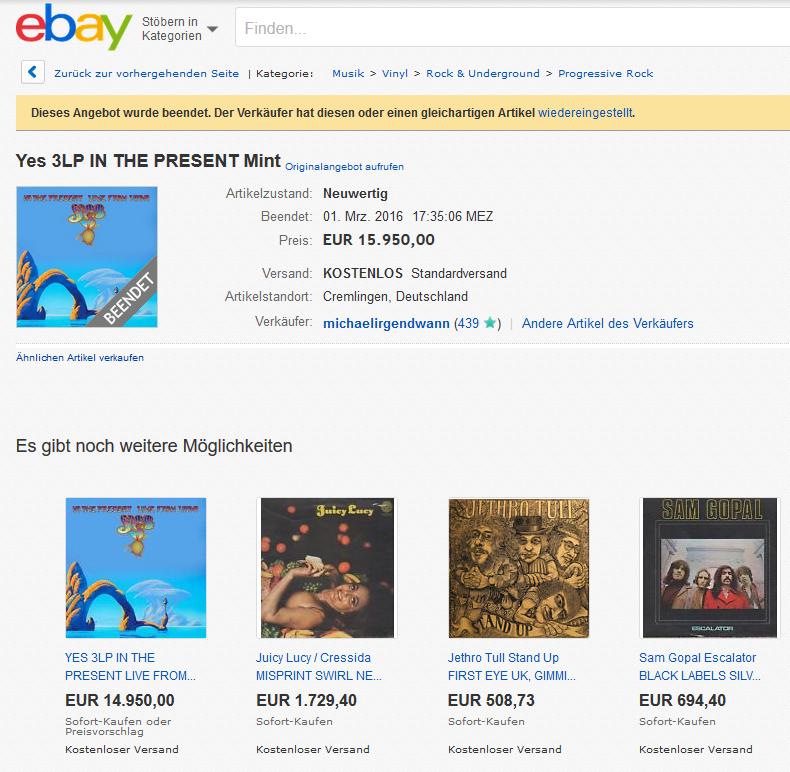This screenshot has height=772, width=790.
Task: Open the 'Stöbern in Kategorien' dropdown
Action: (180, 29)
